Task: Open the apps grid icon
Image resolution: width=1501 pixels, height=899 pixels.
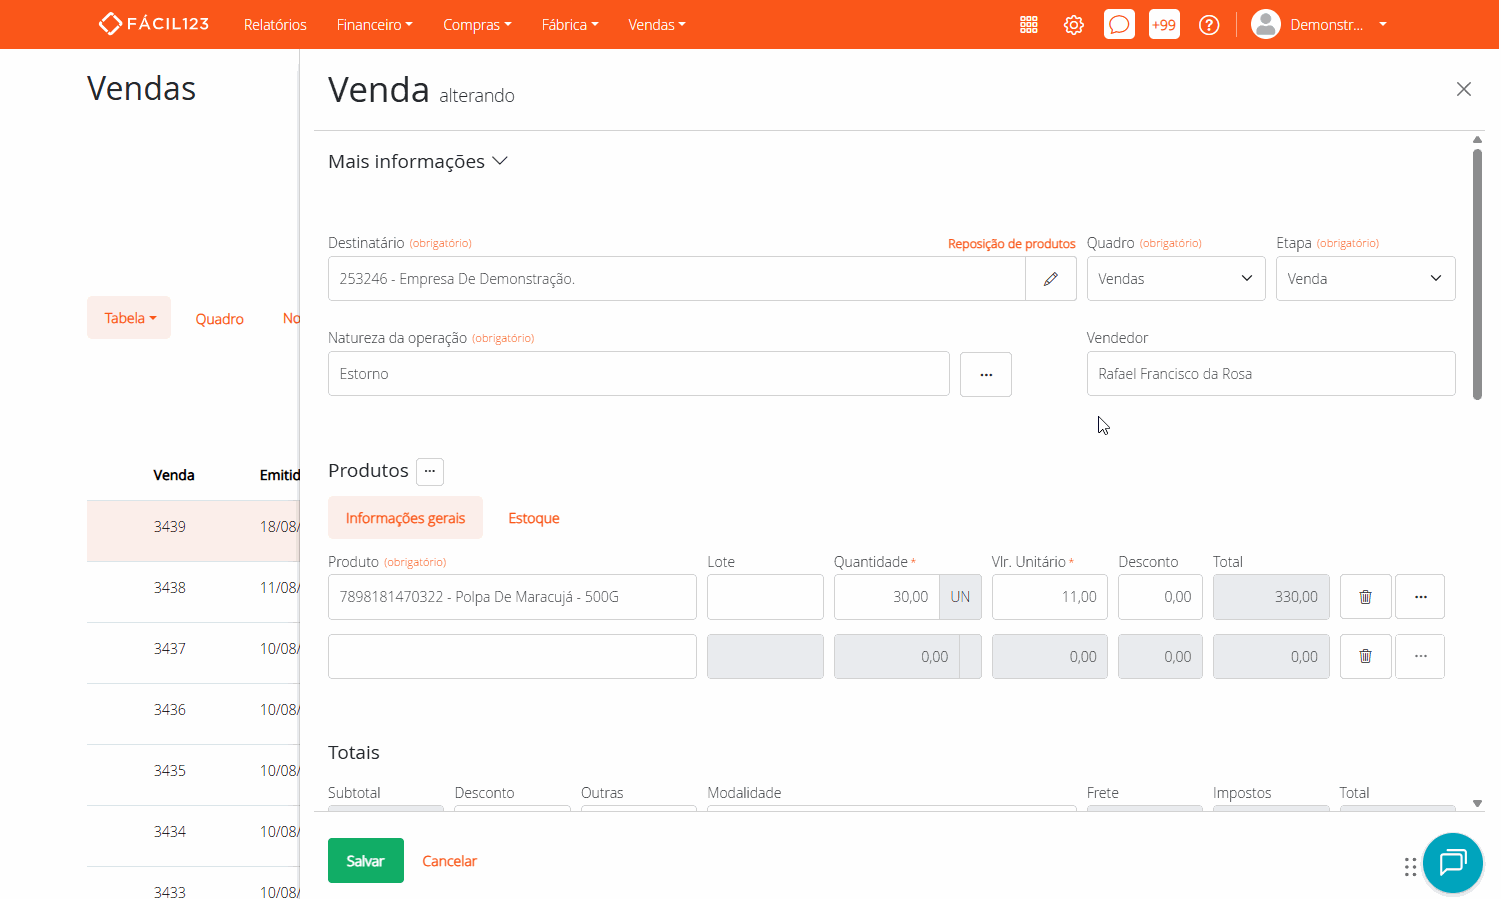Action: tap(1029, 25)
